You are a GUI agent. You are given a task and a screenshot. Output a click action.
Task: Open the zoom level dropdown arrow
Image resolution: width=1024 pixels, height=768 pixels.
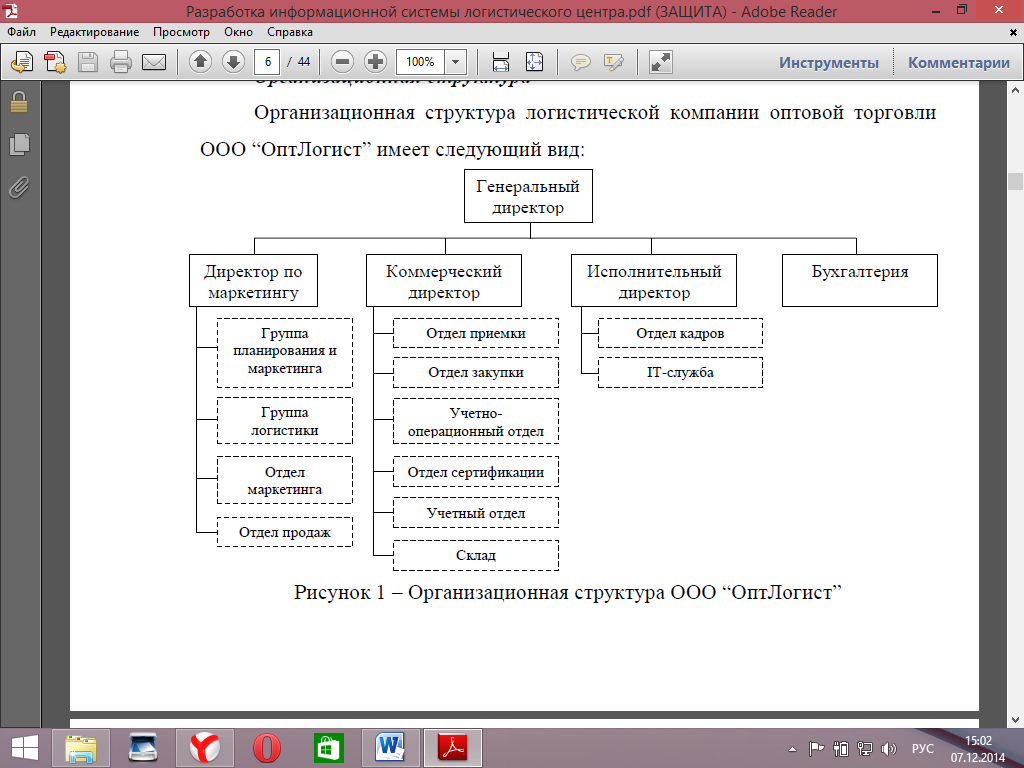[x=456, y=62]
